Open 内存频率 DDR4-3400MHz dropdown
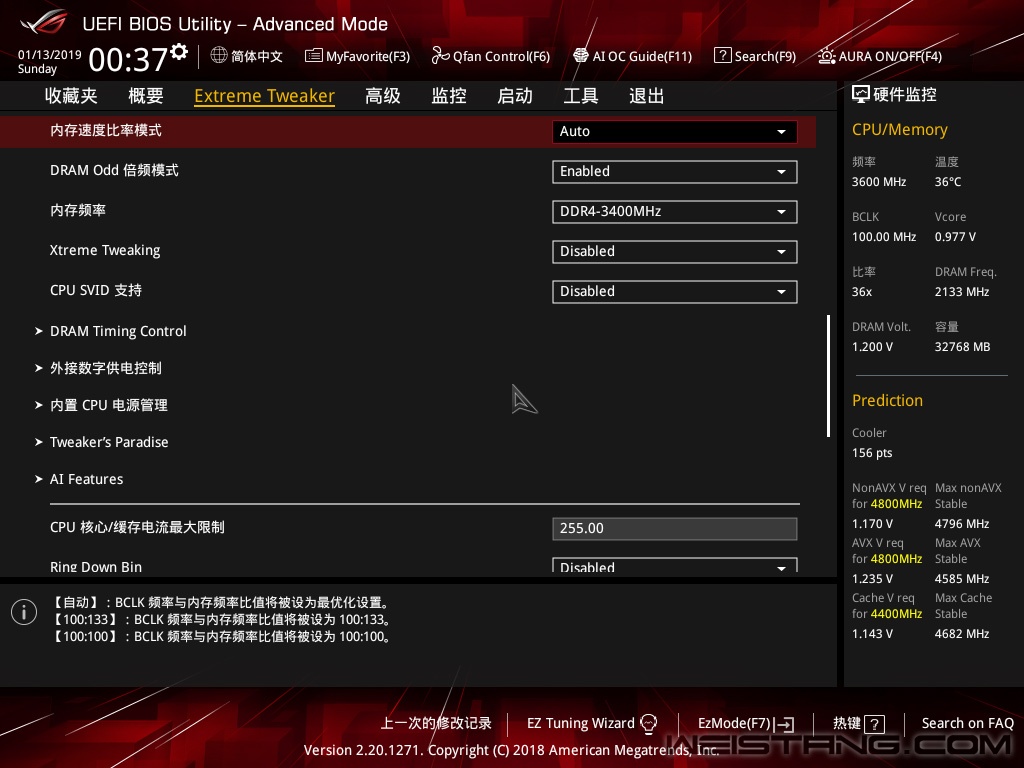Viewport: 1024px width, 768px height. pyautogui.click(x=675, y=212)
